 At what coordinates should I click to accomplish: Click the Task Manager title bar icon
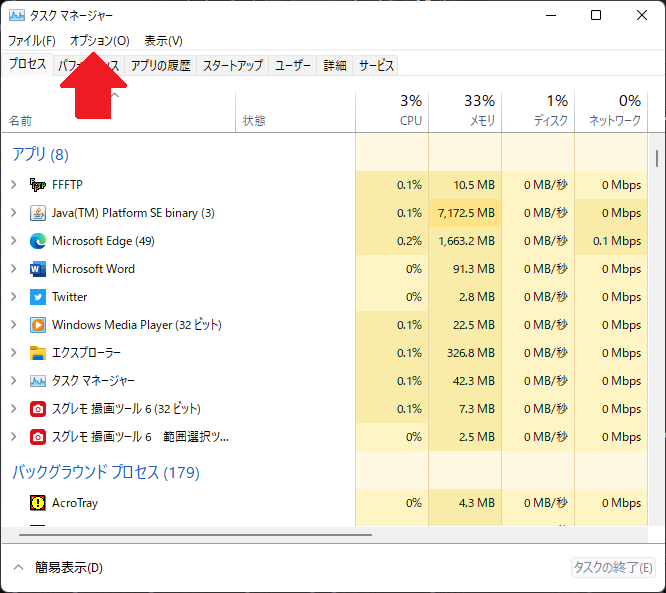tap(17, 16)
